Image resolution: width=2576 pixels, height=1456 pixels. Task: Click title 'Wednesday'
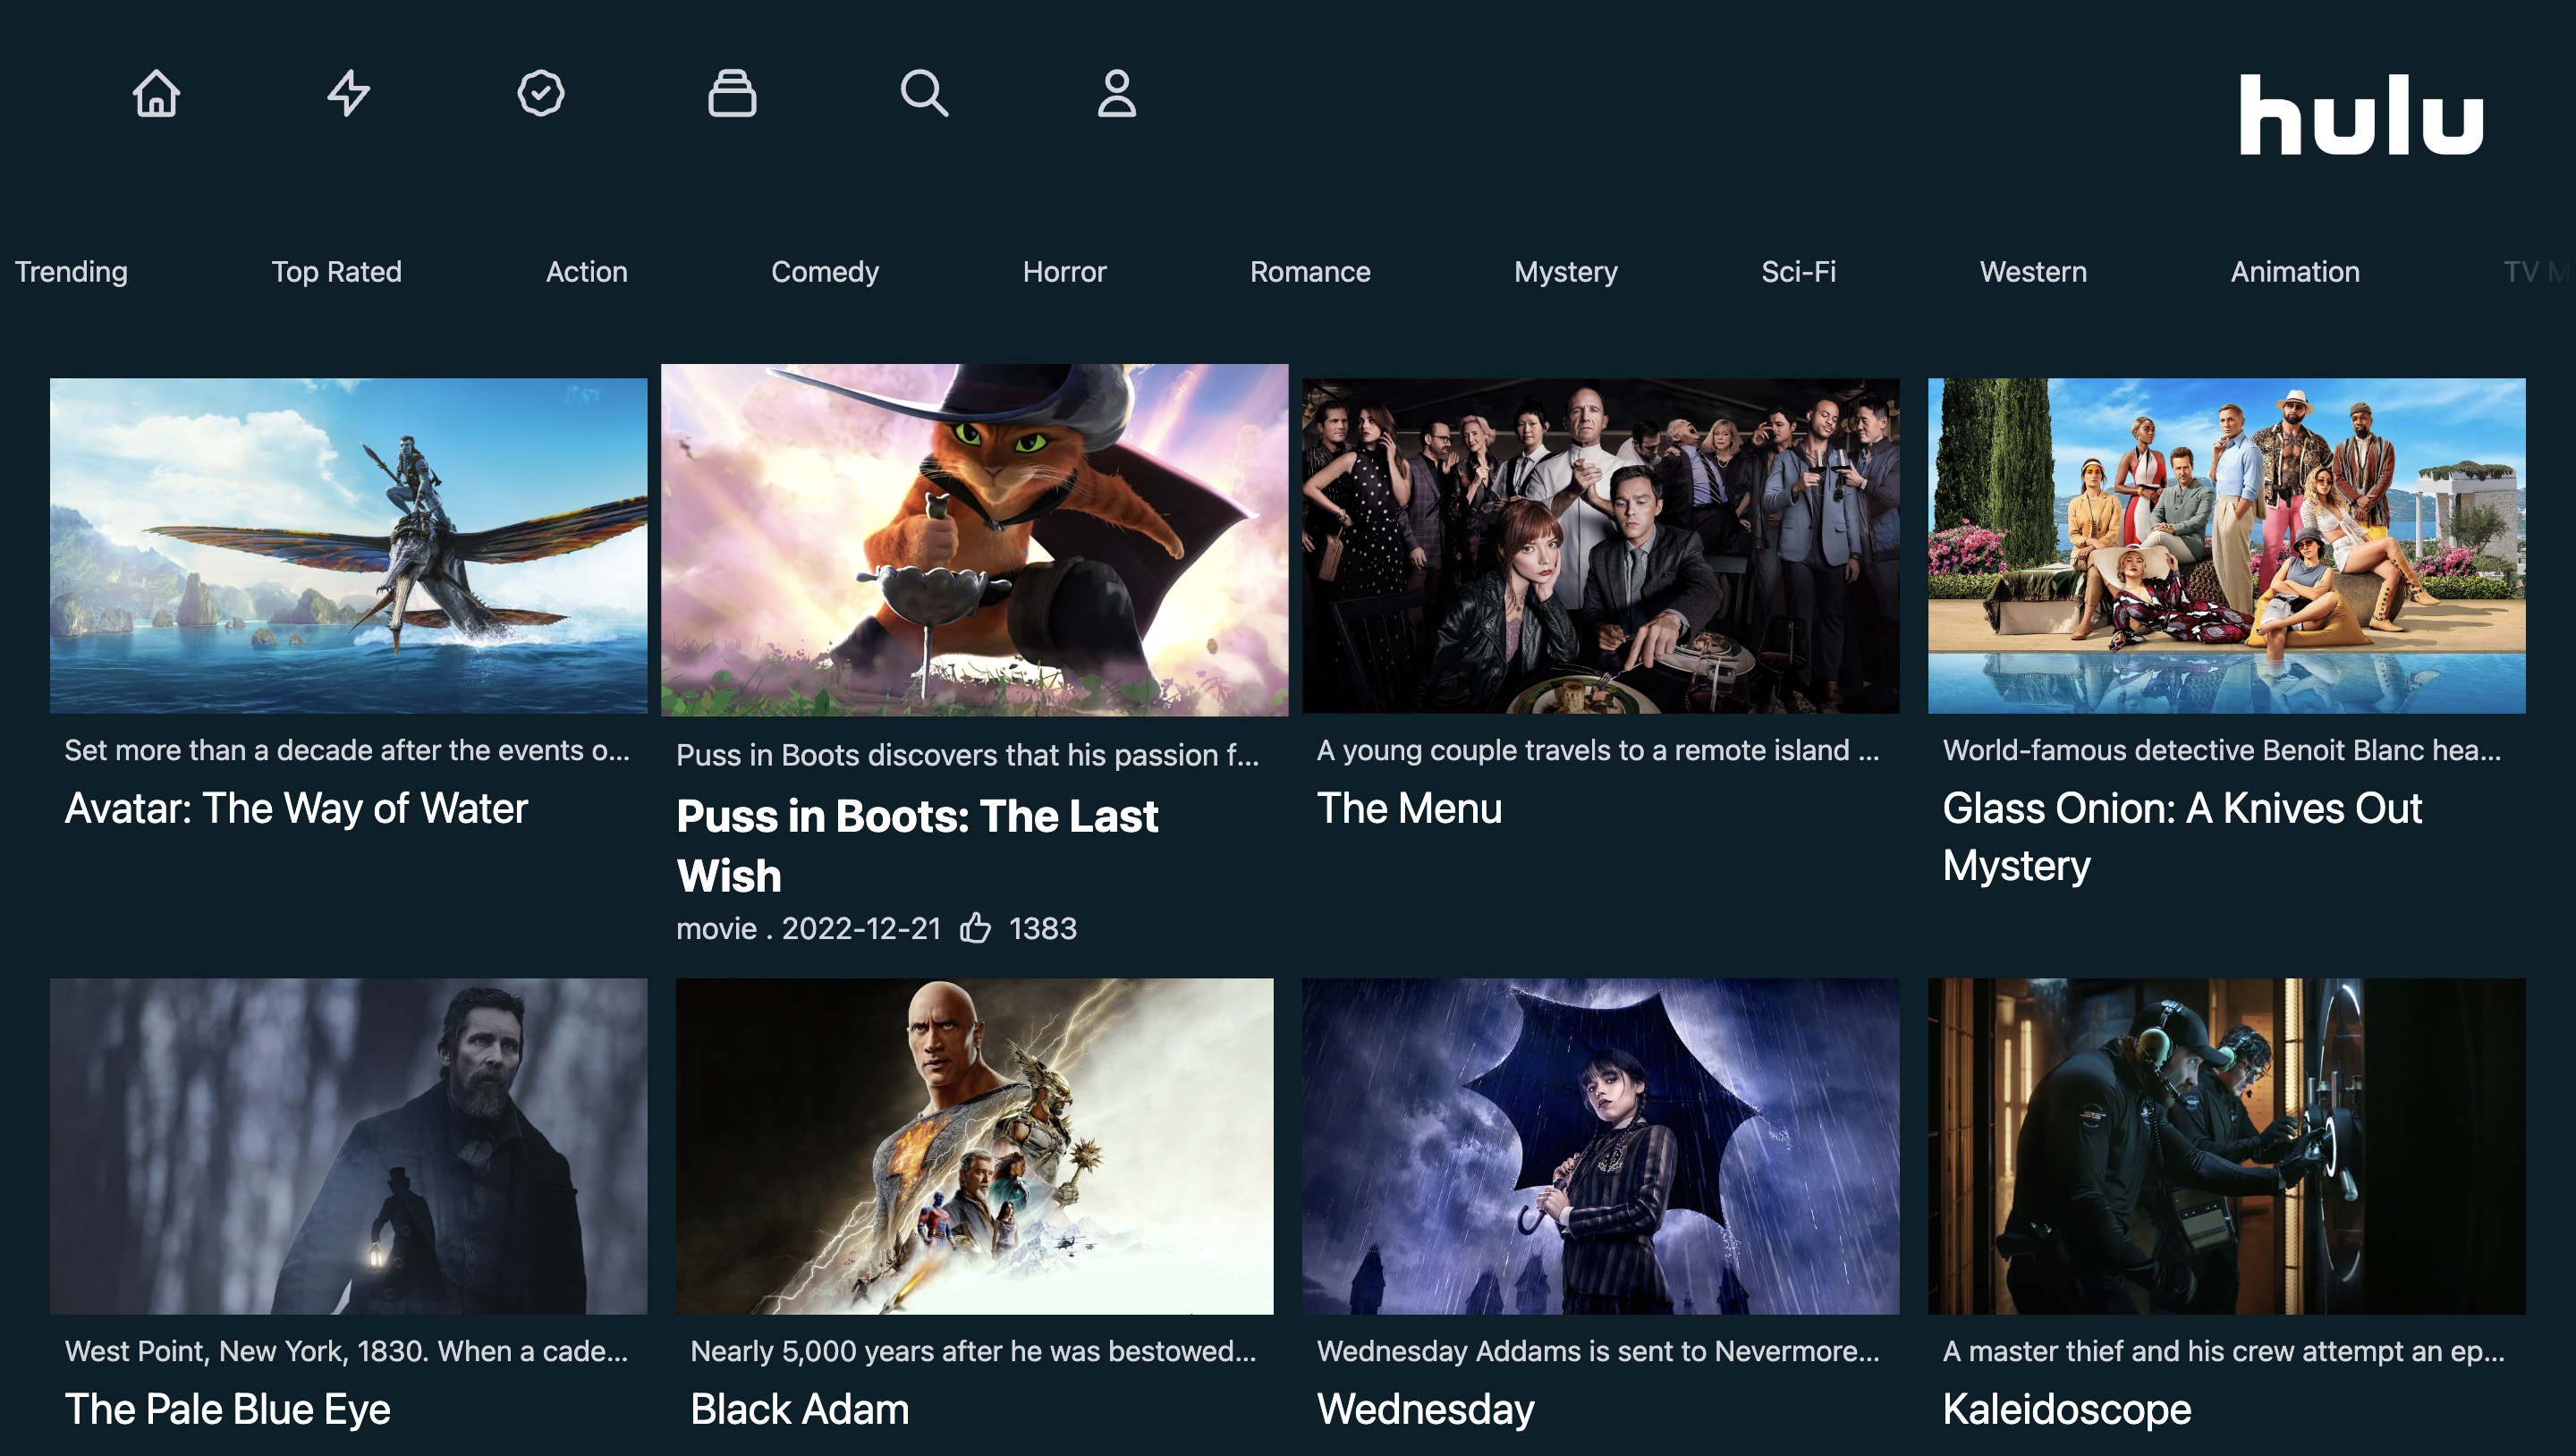(x=1426, y=1409)
